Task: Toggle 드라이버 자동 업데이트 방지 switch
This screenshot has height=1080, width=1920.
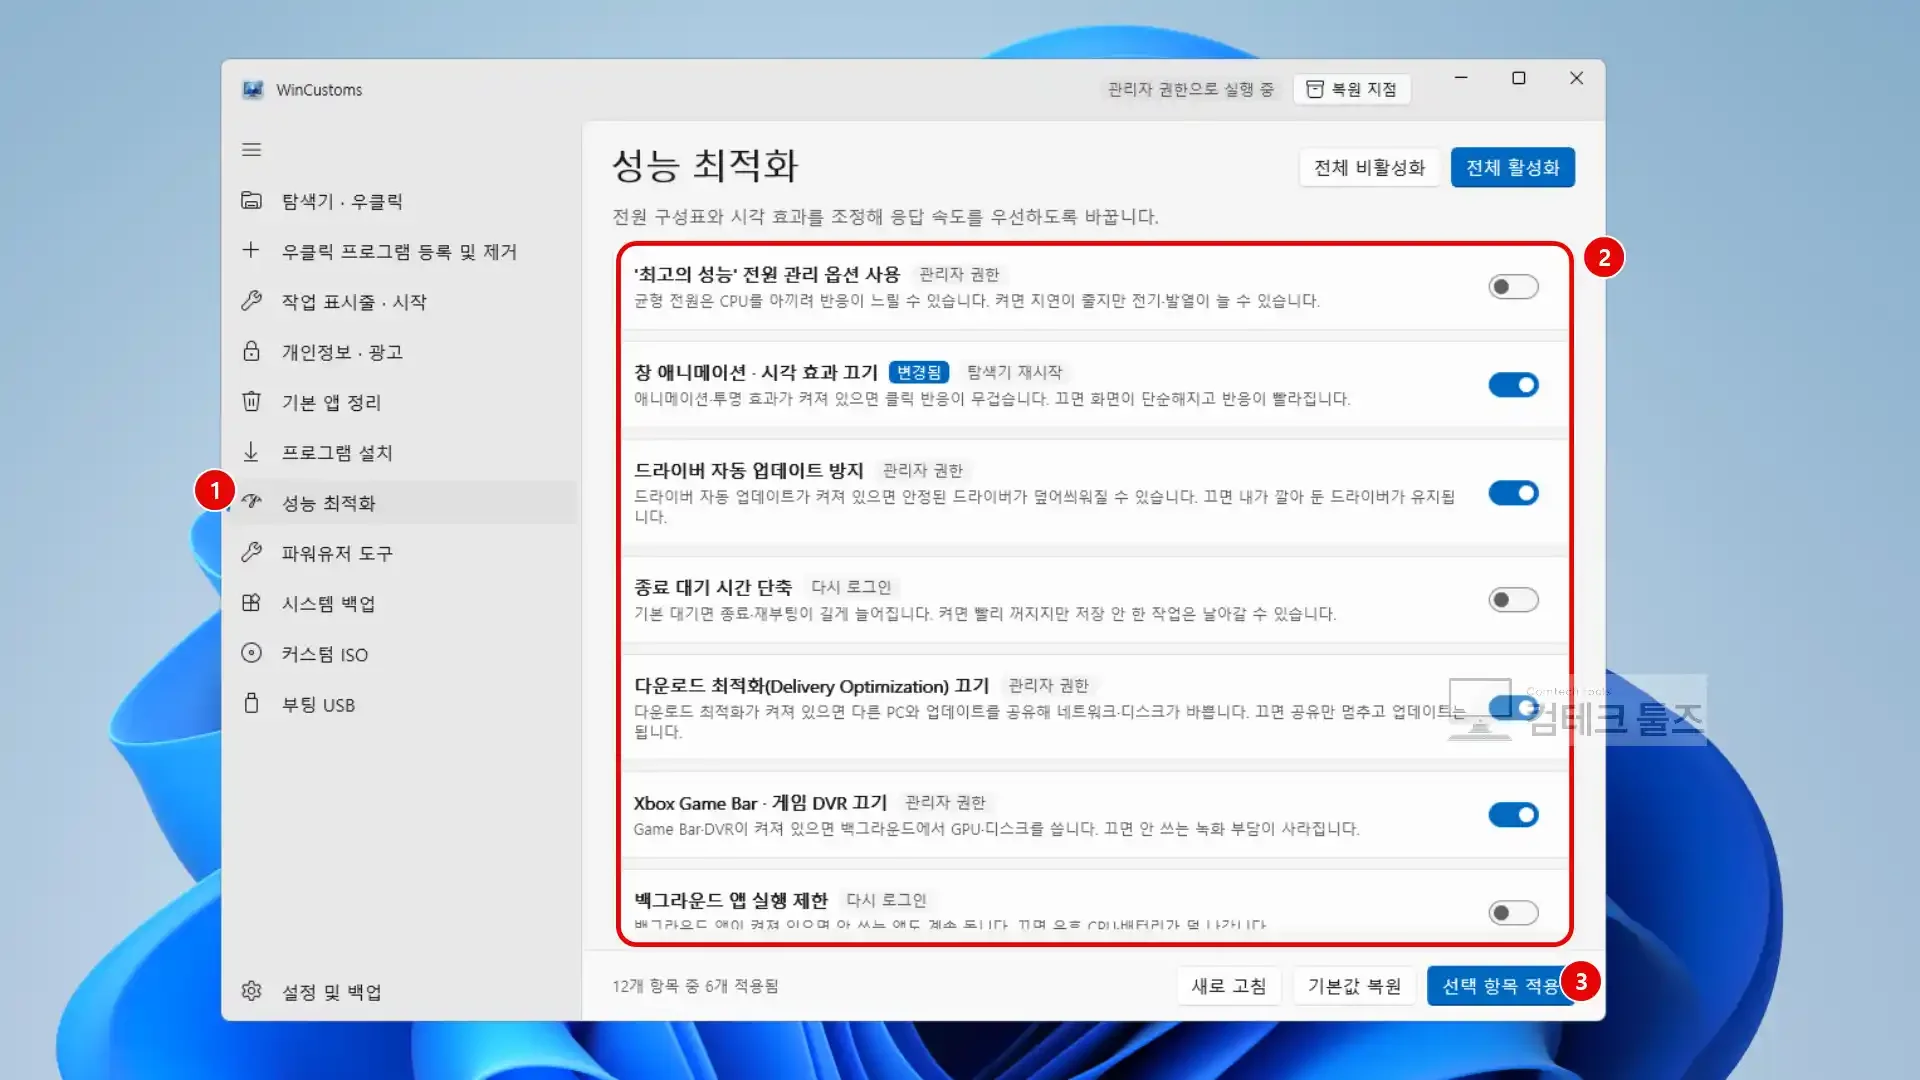Action: point(1513,493)
